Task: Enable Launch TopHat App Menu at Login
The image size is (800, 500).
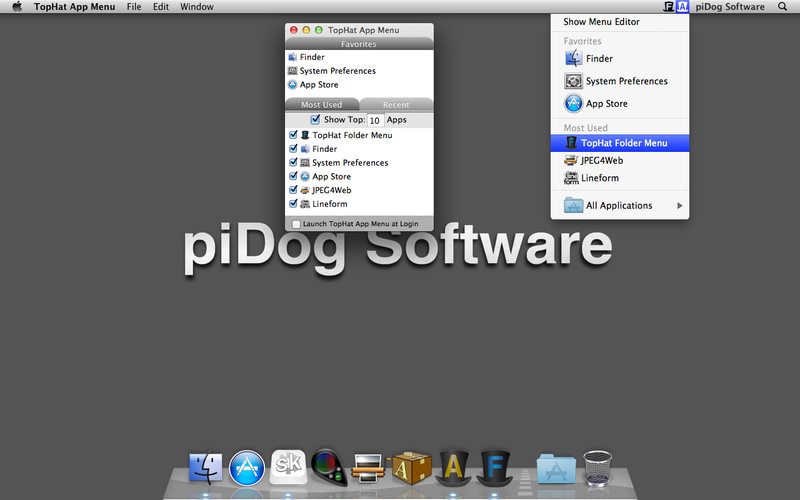Action: pyautogui.click(x=296, y=224)
